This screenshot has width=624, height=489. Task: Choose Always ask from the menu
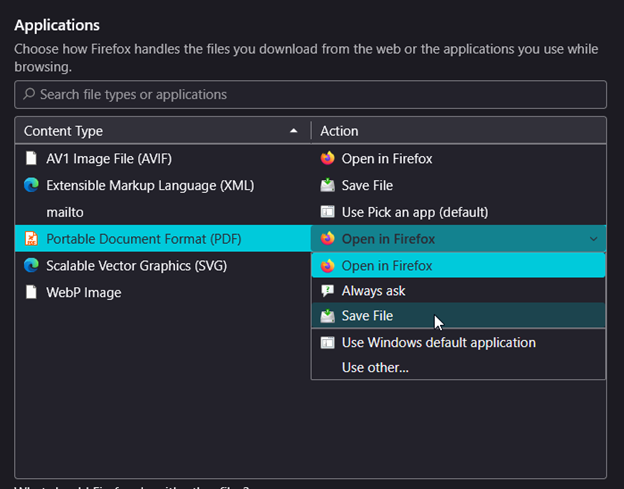458,291
